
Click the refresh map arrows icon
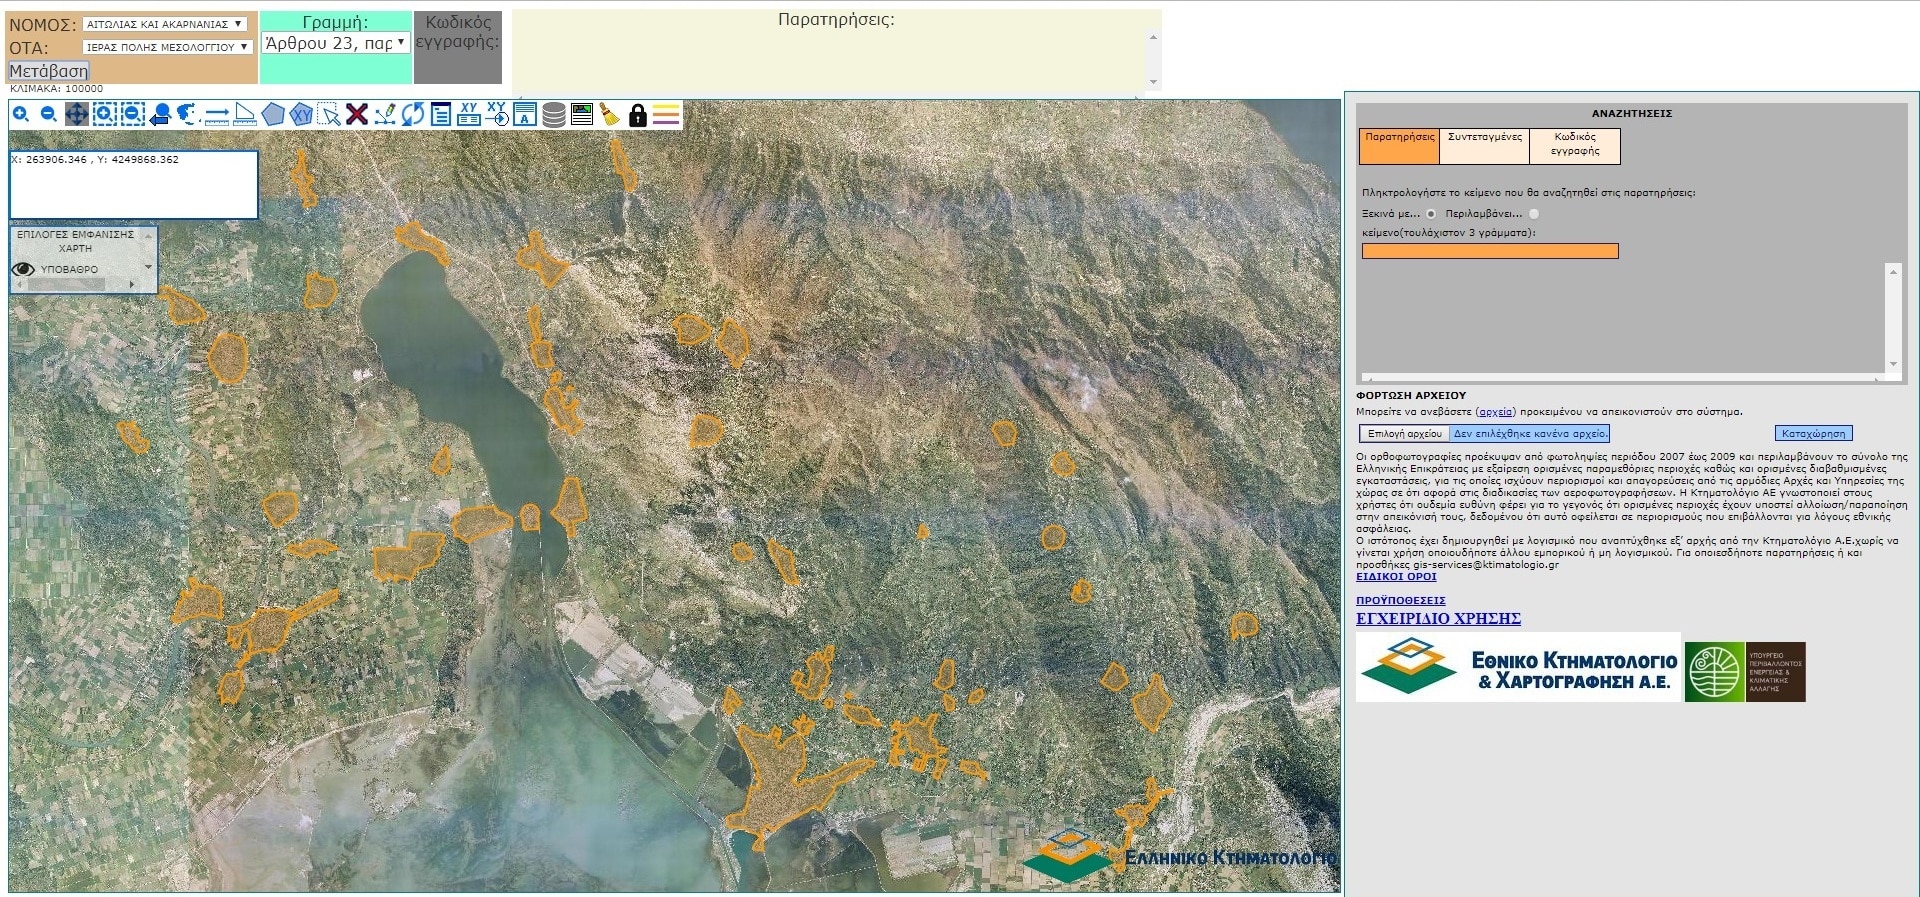413,115
